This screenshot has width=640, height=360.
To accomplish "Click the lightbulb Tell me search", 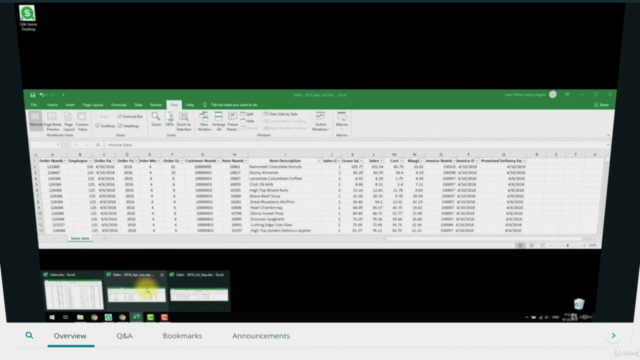I will (205, 105).
